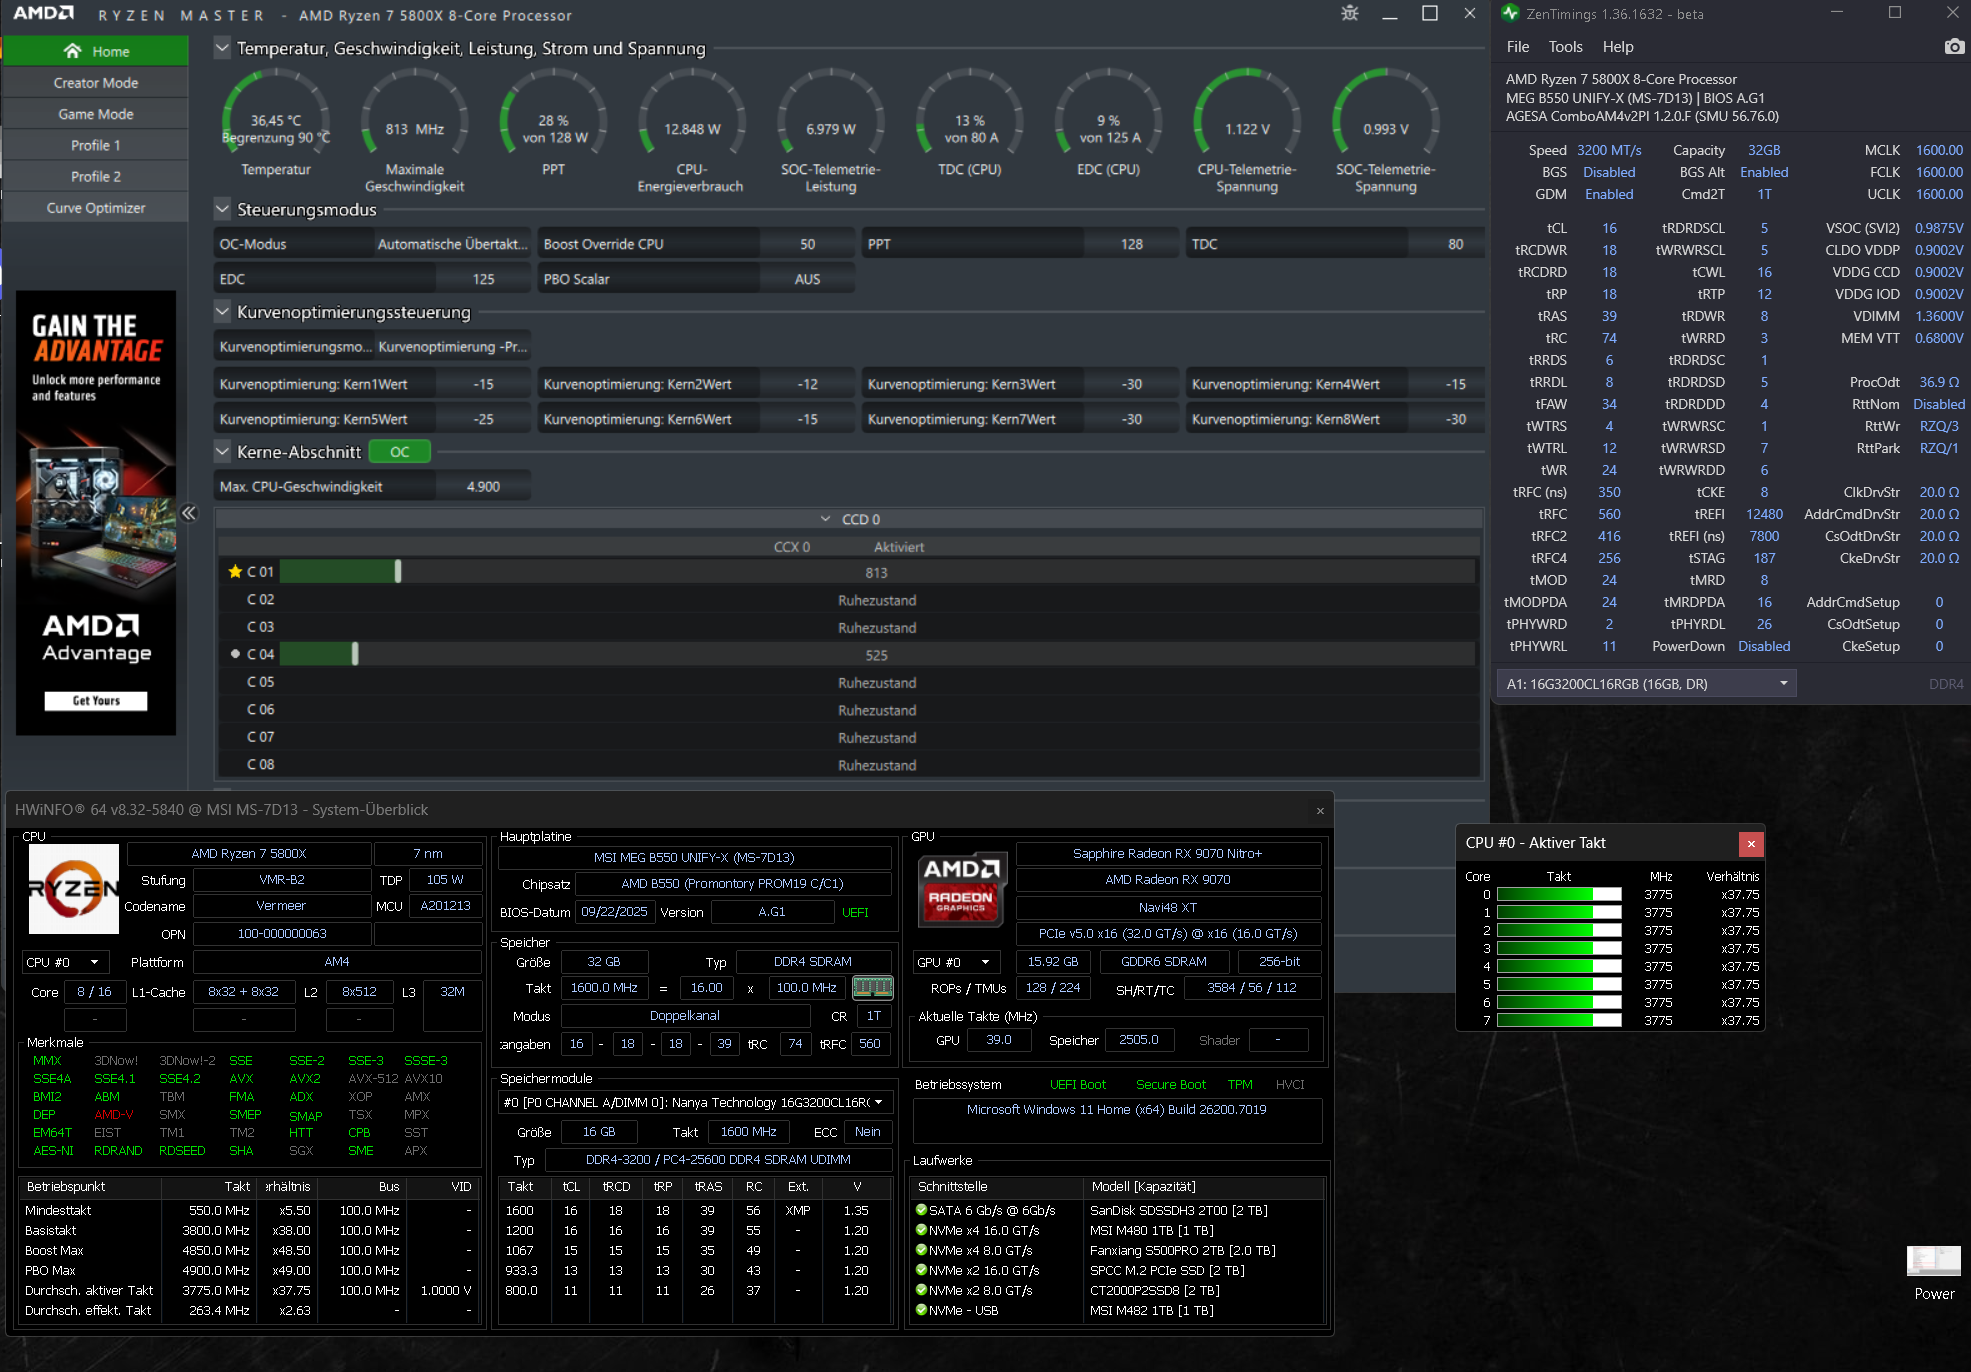
Task: Collapse the Steuerungsmodus section
Action: (x=223, y=210)
